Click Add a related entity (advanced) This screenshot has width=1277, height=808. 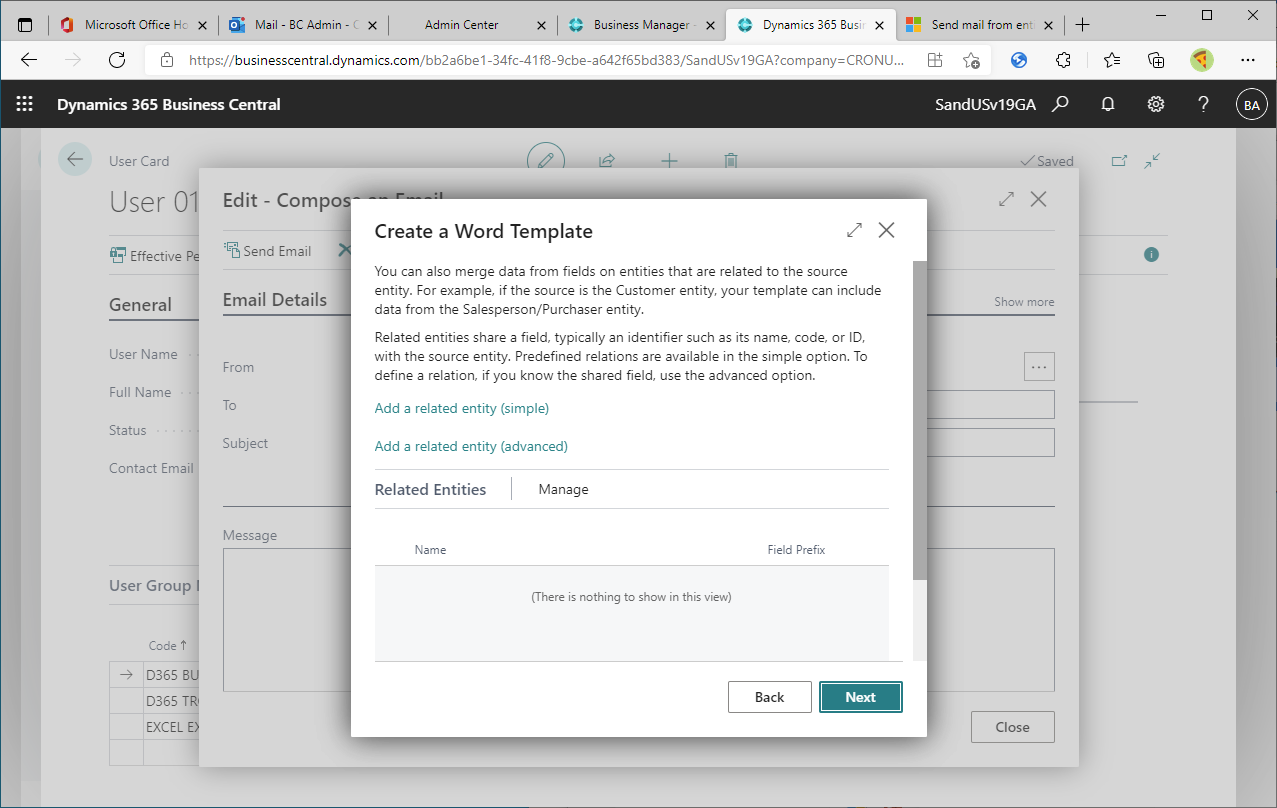coord(471,446)
